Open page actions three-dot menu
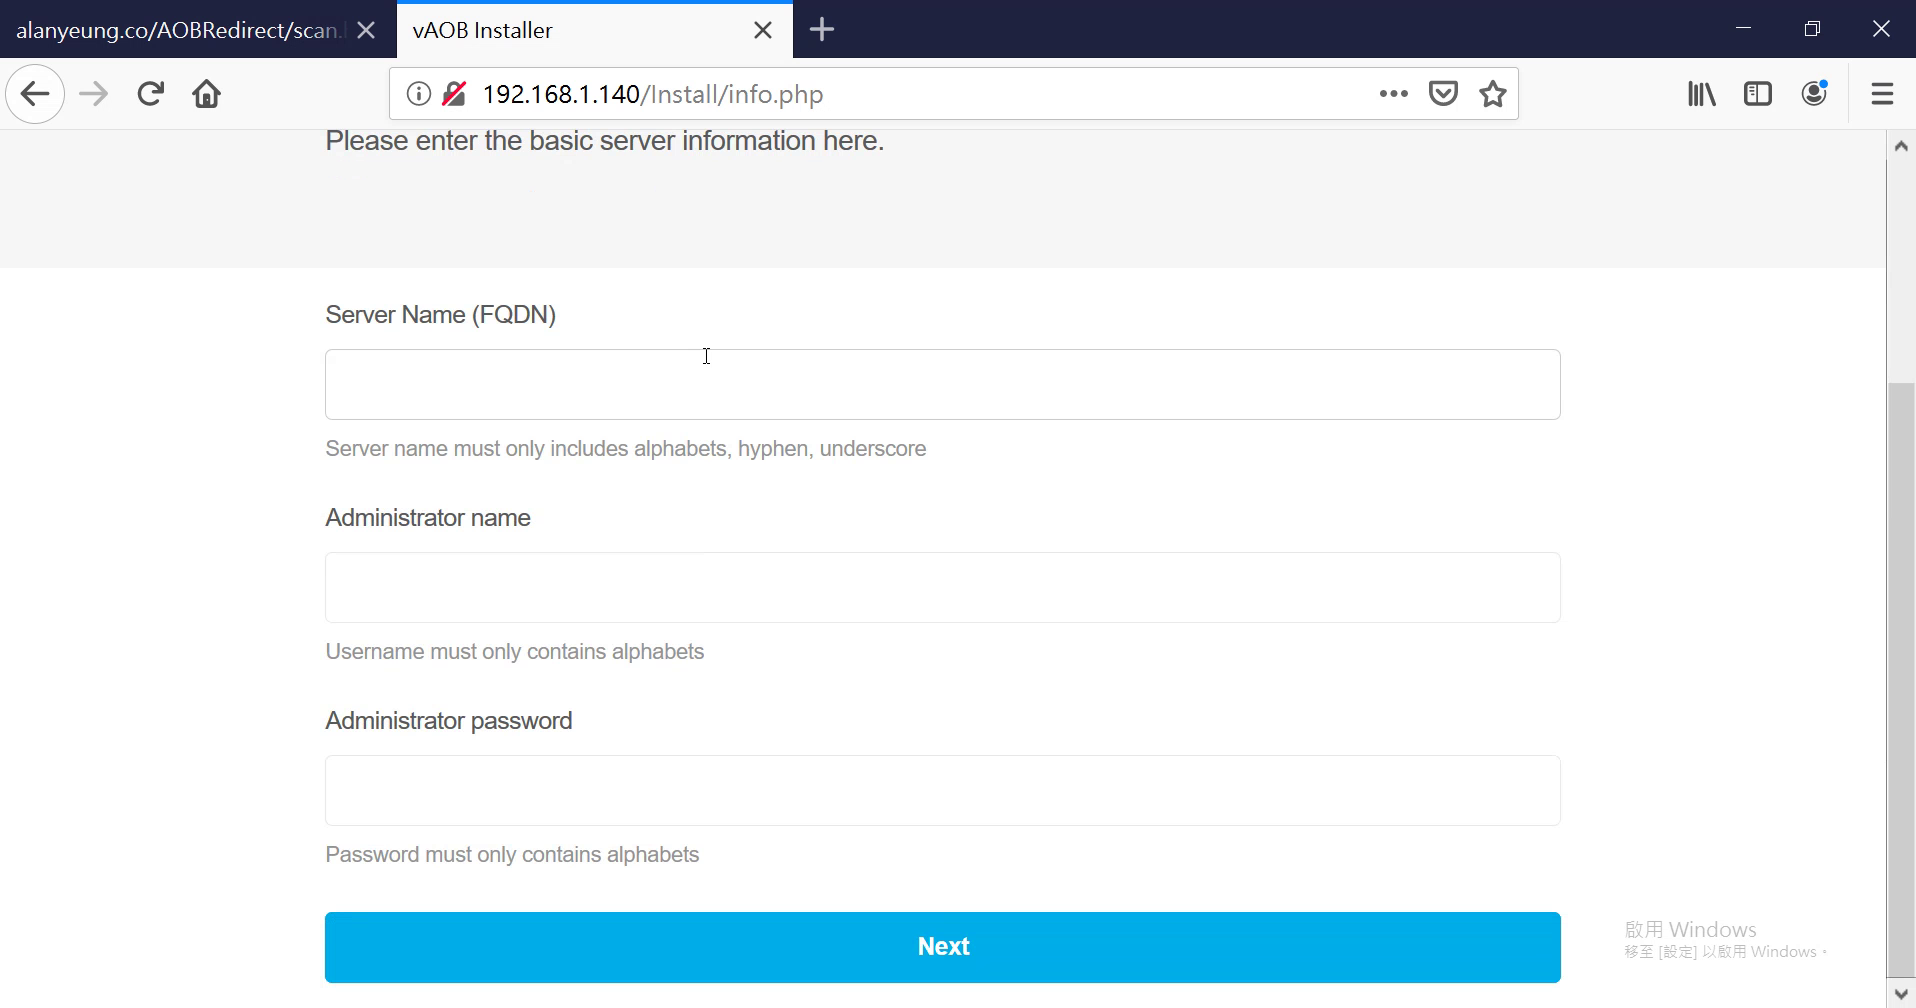This screenshot has width=1916, height=1008. 1393,94
